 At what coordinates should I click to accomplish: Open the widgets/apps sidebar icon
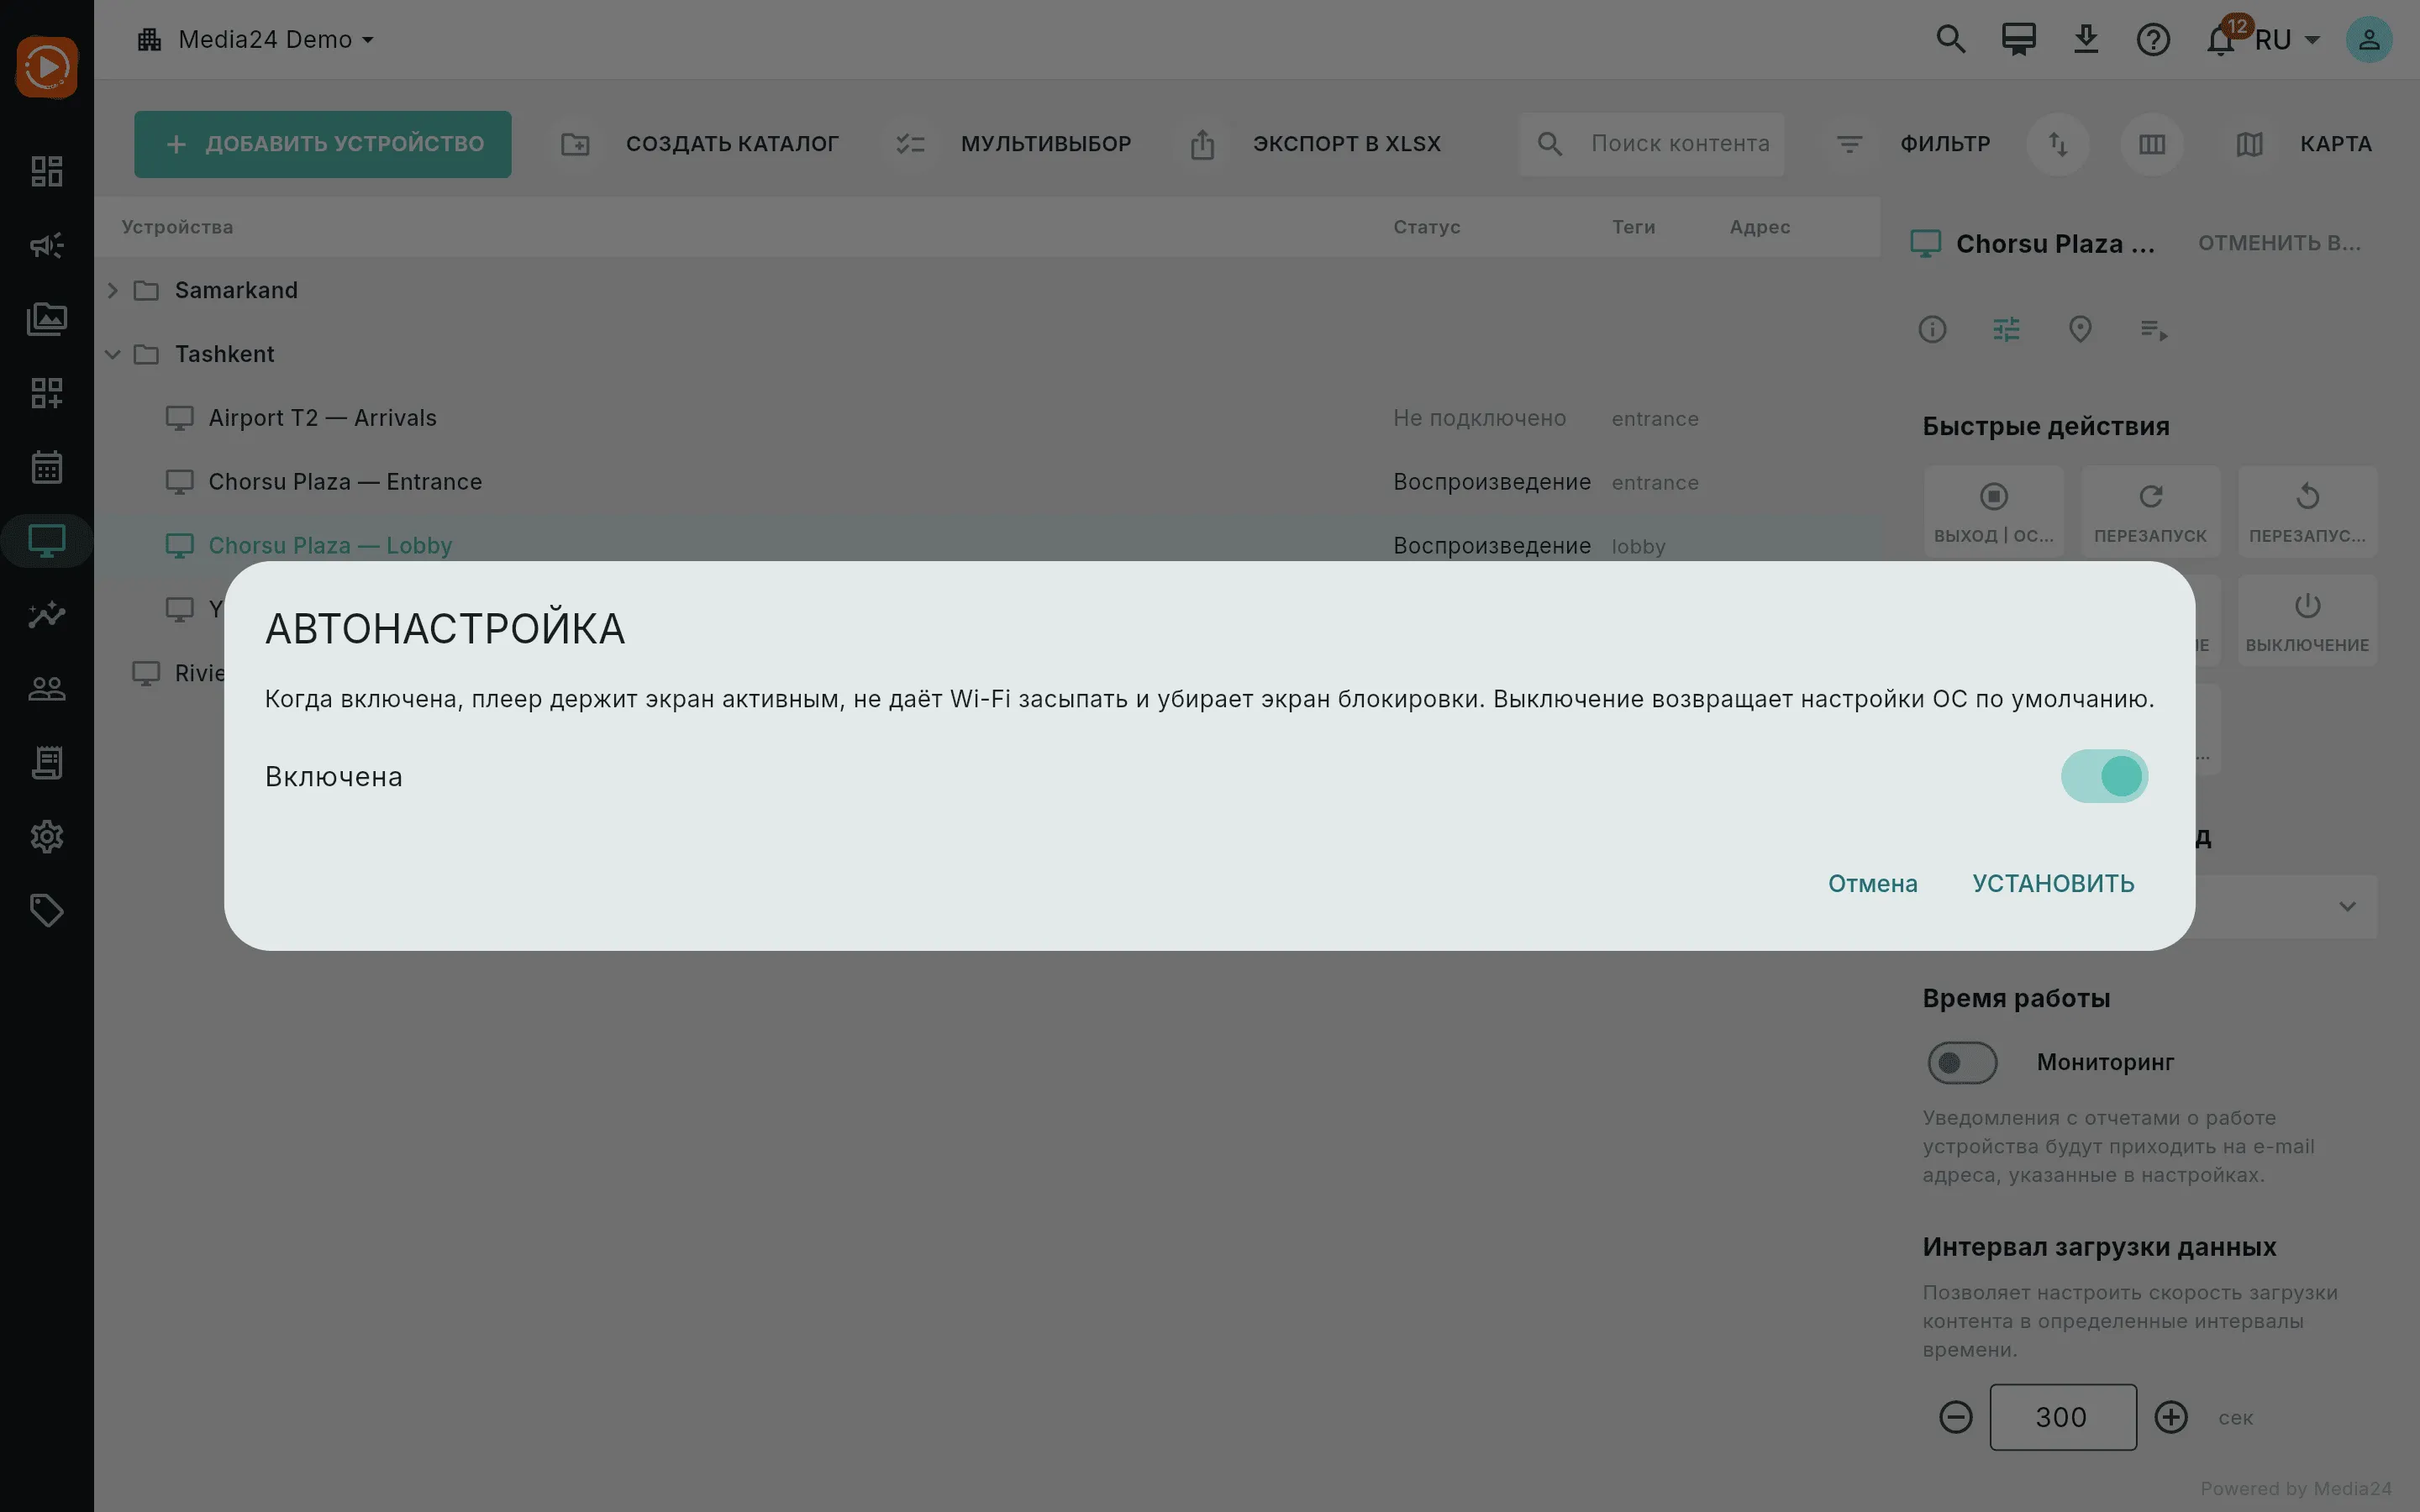(47, 393)
